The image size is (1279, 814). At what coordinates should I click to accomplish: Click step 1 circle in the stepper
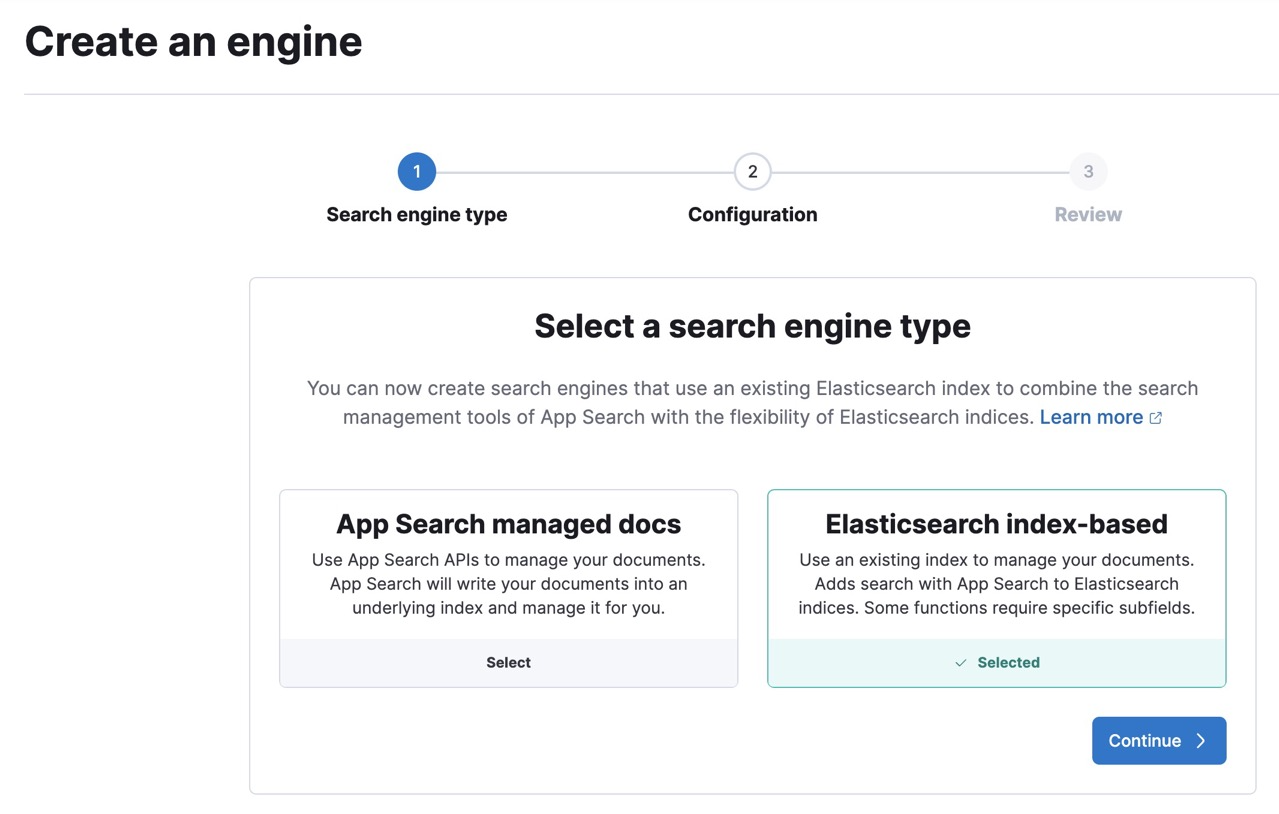point(417,172)
